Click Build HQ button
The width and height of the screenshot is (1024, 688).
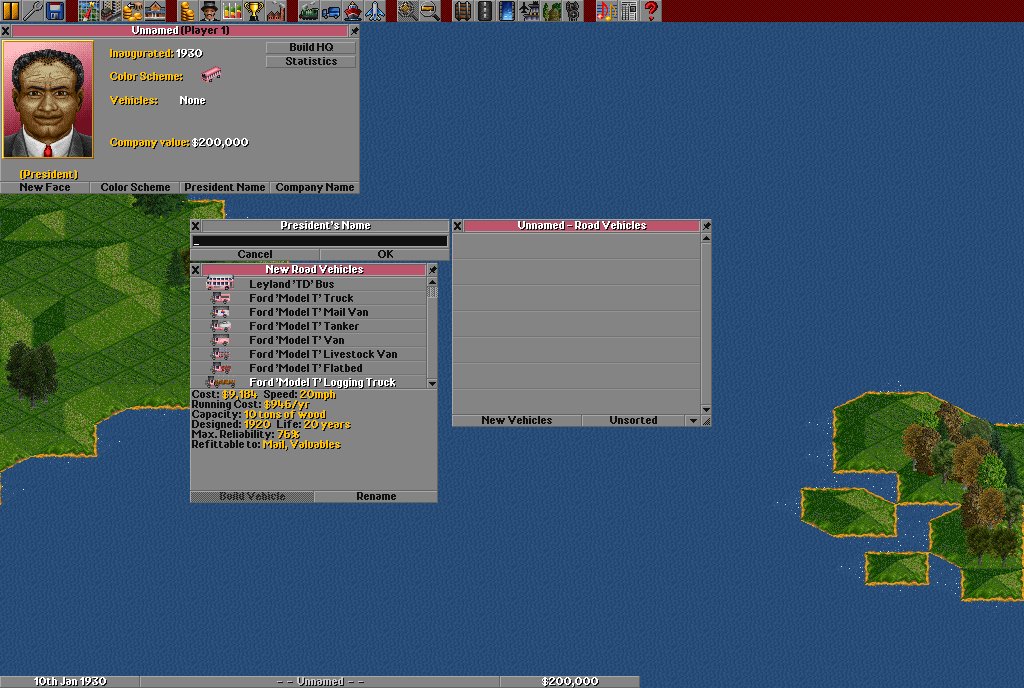click(311, 47)
